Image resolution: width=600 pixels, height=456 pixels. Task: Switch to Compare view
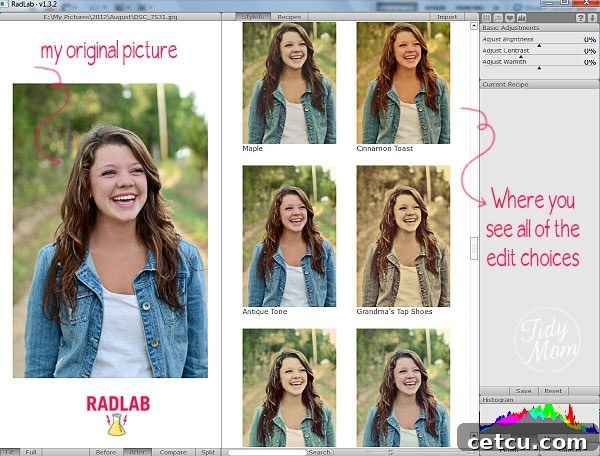coord(173,452)
